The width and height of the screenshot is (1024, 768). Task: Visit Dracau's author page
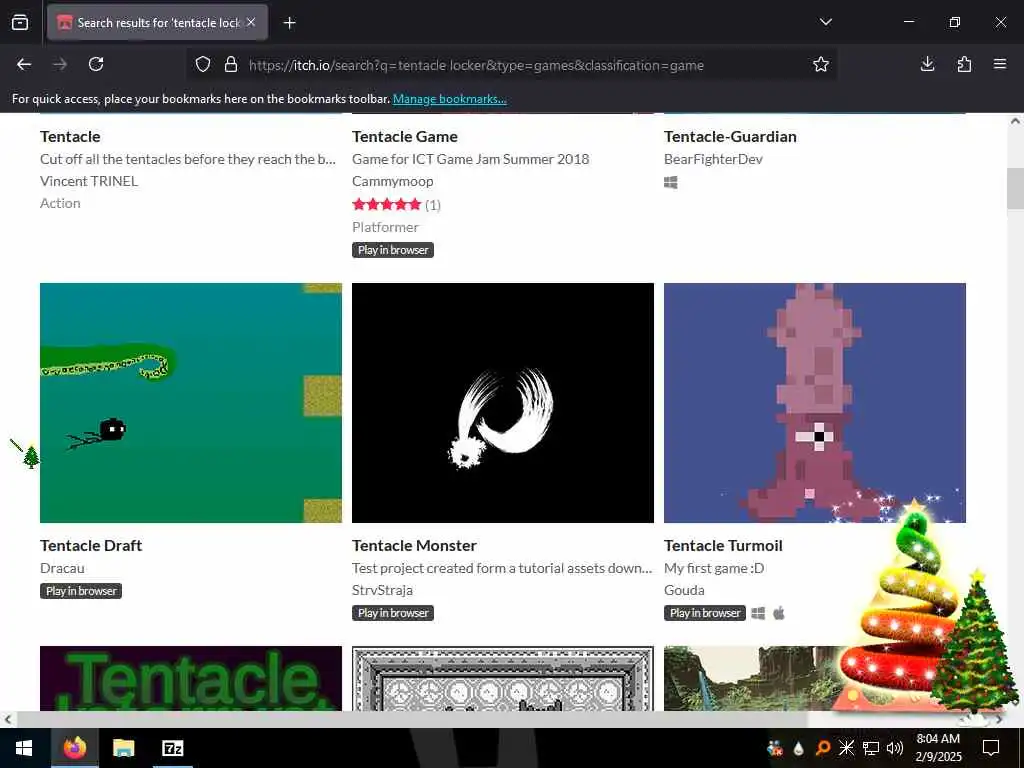[x=62, y=568]
